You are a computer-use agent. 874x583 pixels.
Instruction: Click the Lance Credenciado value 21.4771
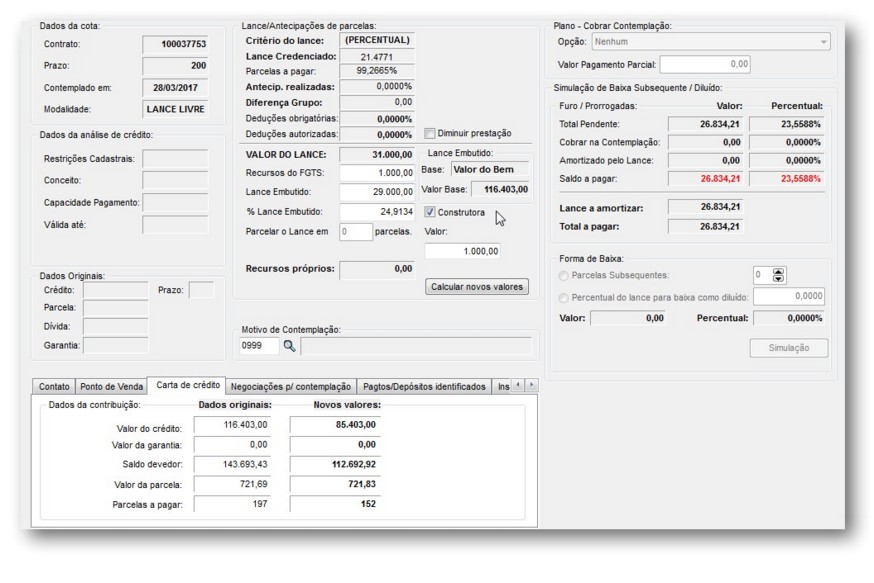(x=377, y=56)
